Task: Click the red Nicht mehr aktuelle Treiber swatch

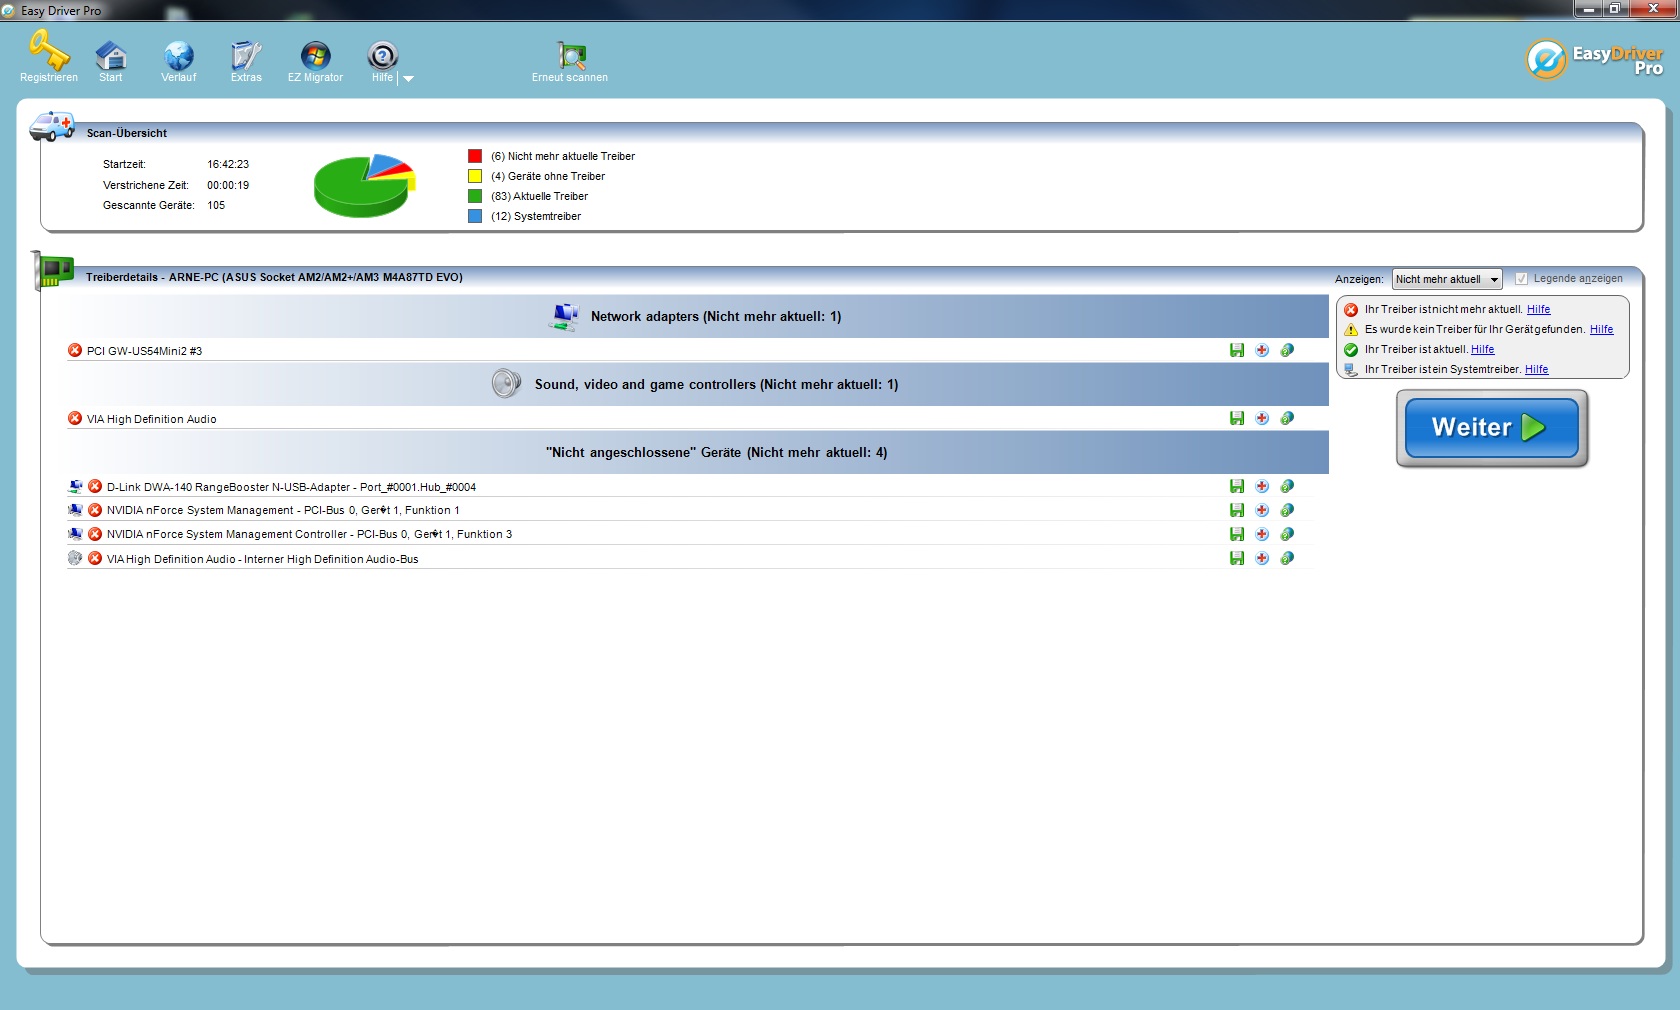Action: coord(475,156)
